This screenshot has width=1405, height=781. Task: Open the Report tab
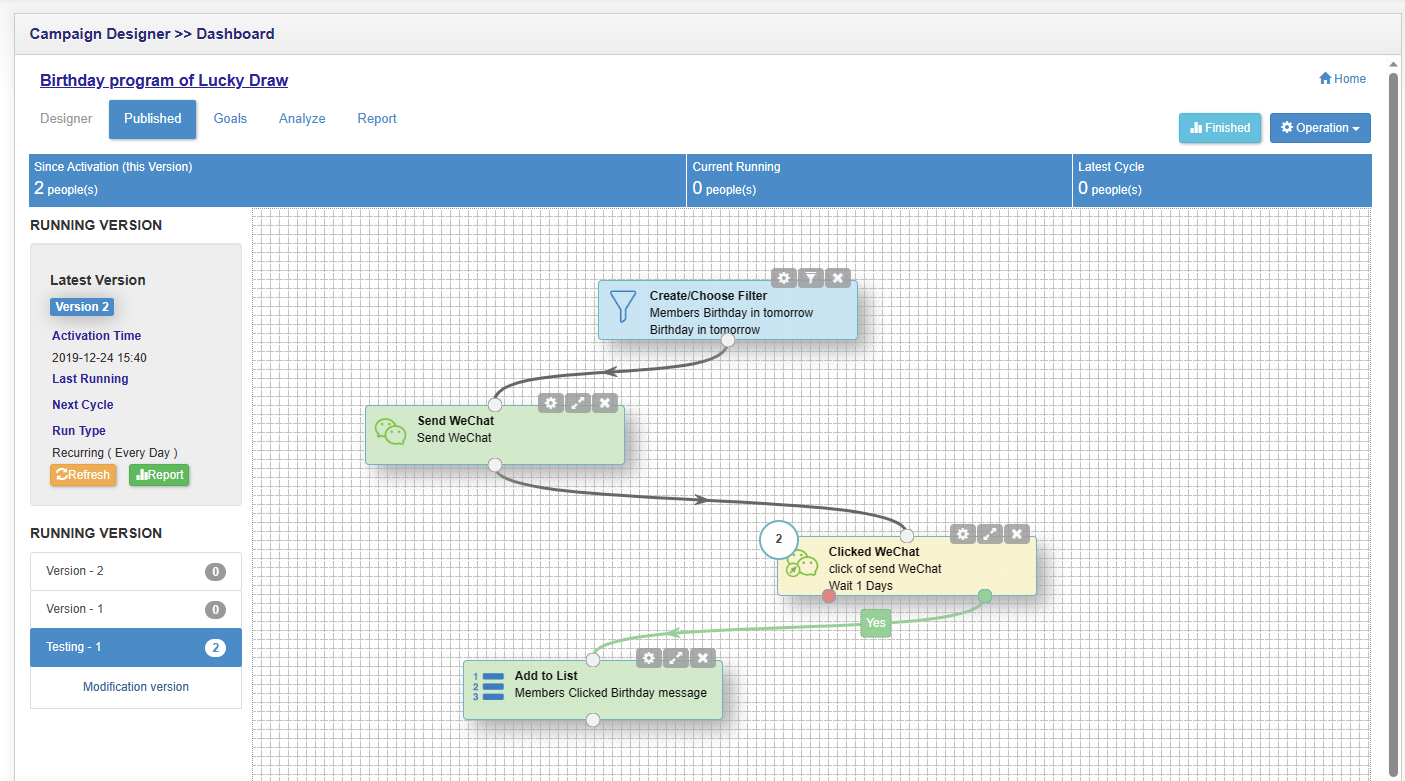pyautogui.click(x=377, y=119)
